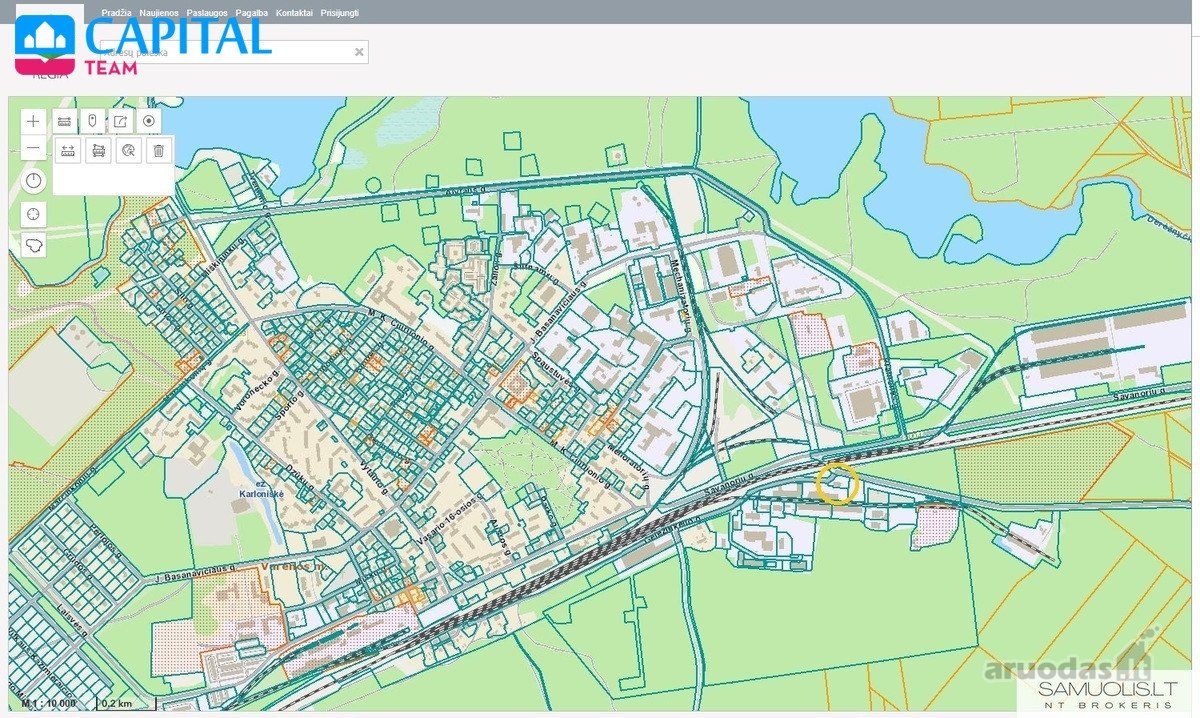Delete measurements with the trash icon
This screenshot has height=718, width=1200.
pyautogui.click(x=158, y=151)
